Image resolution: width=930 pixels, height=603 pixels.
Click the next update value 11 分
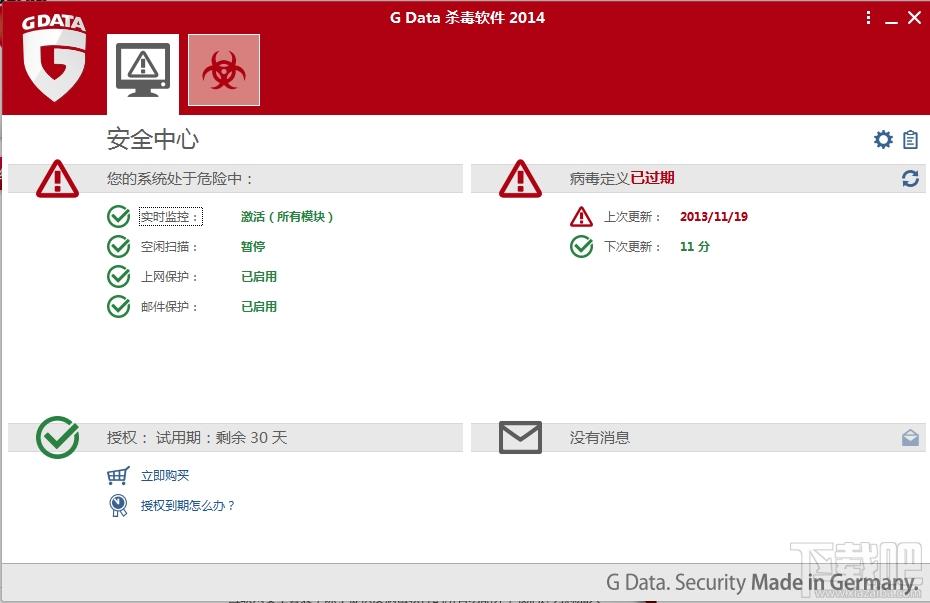[695, 246]
